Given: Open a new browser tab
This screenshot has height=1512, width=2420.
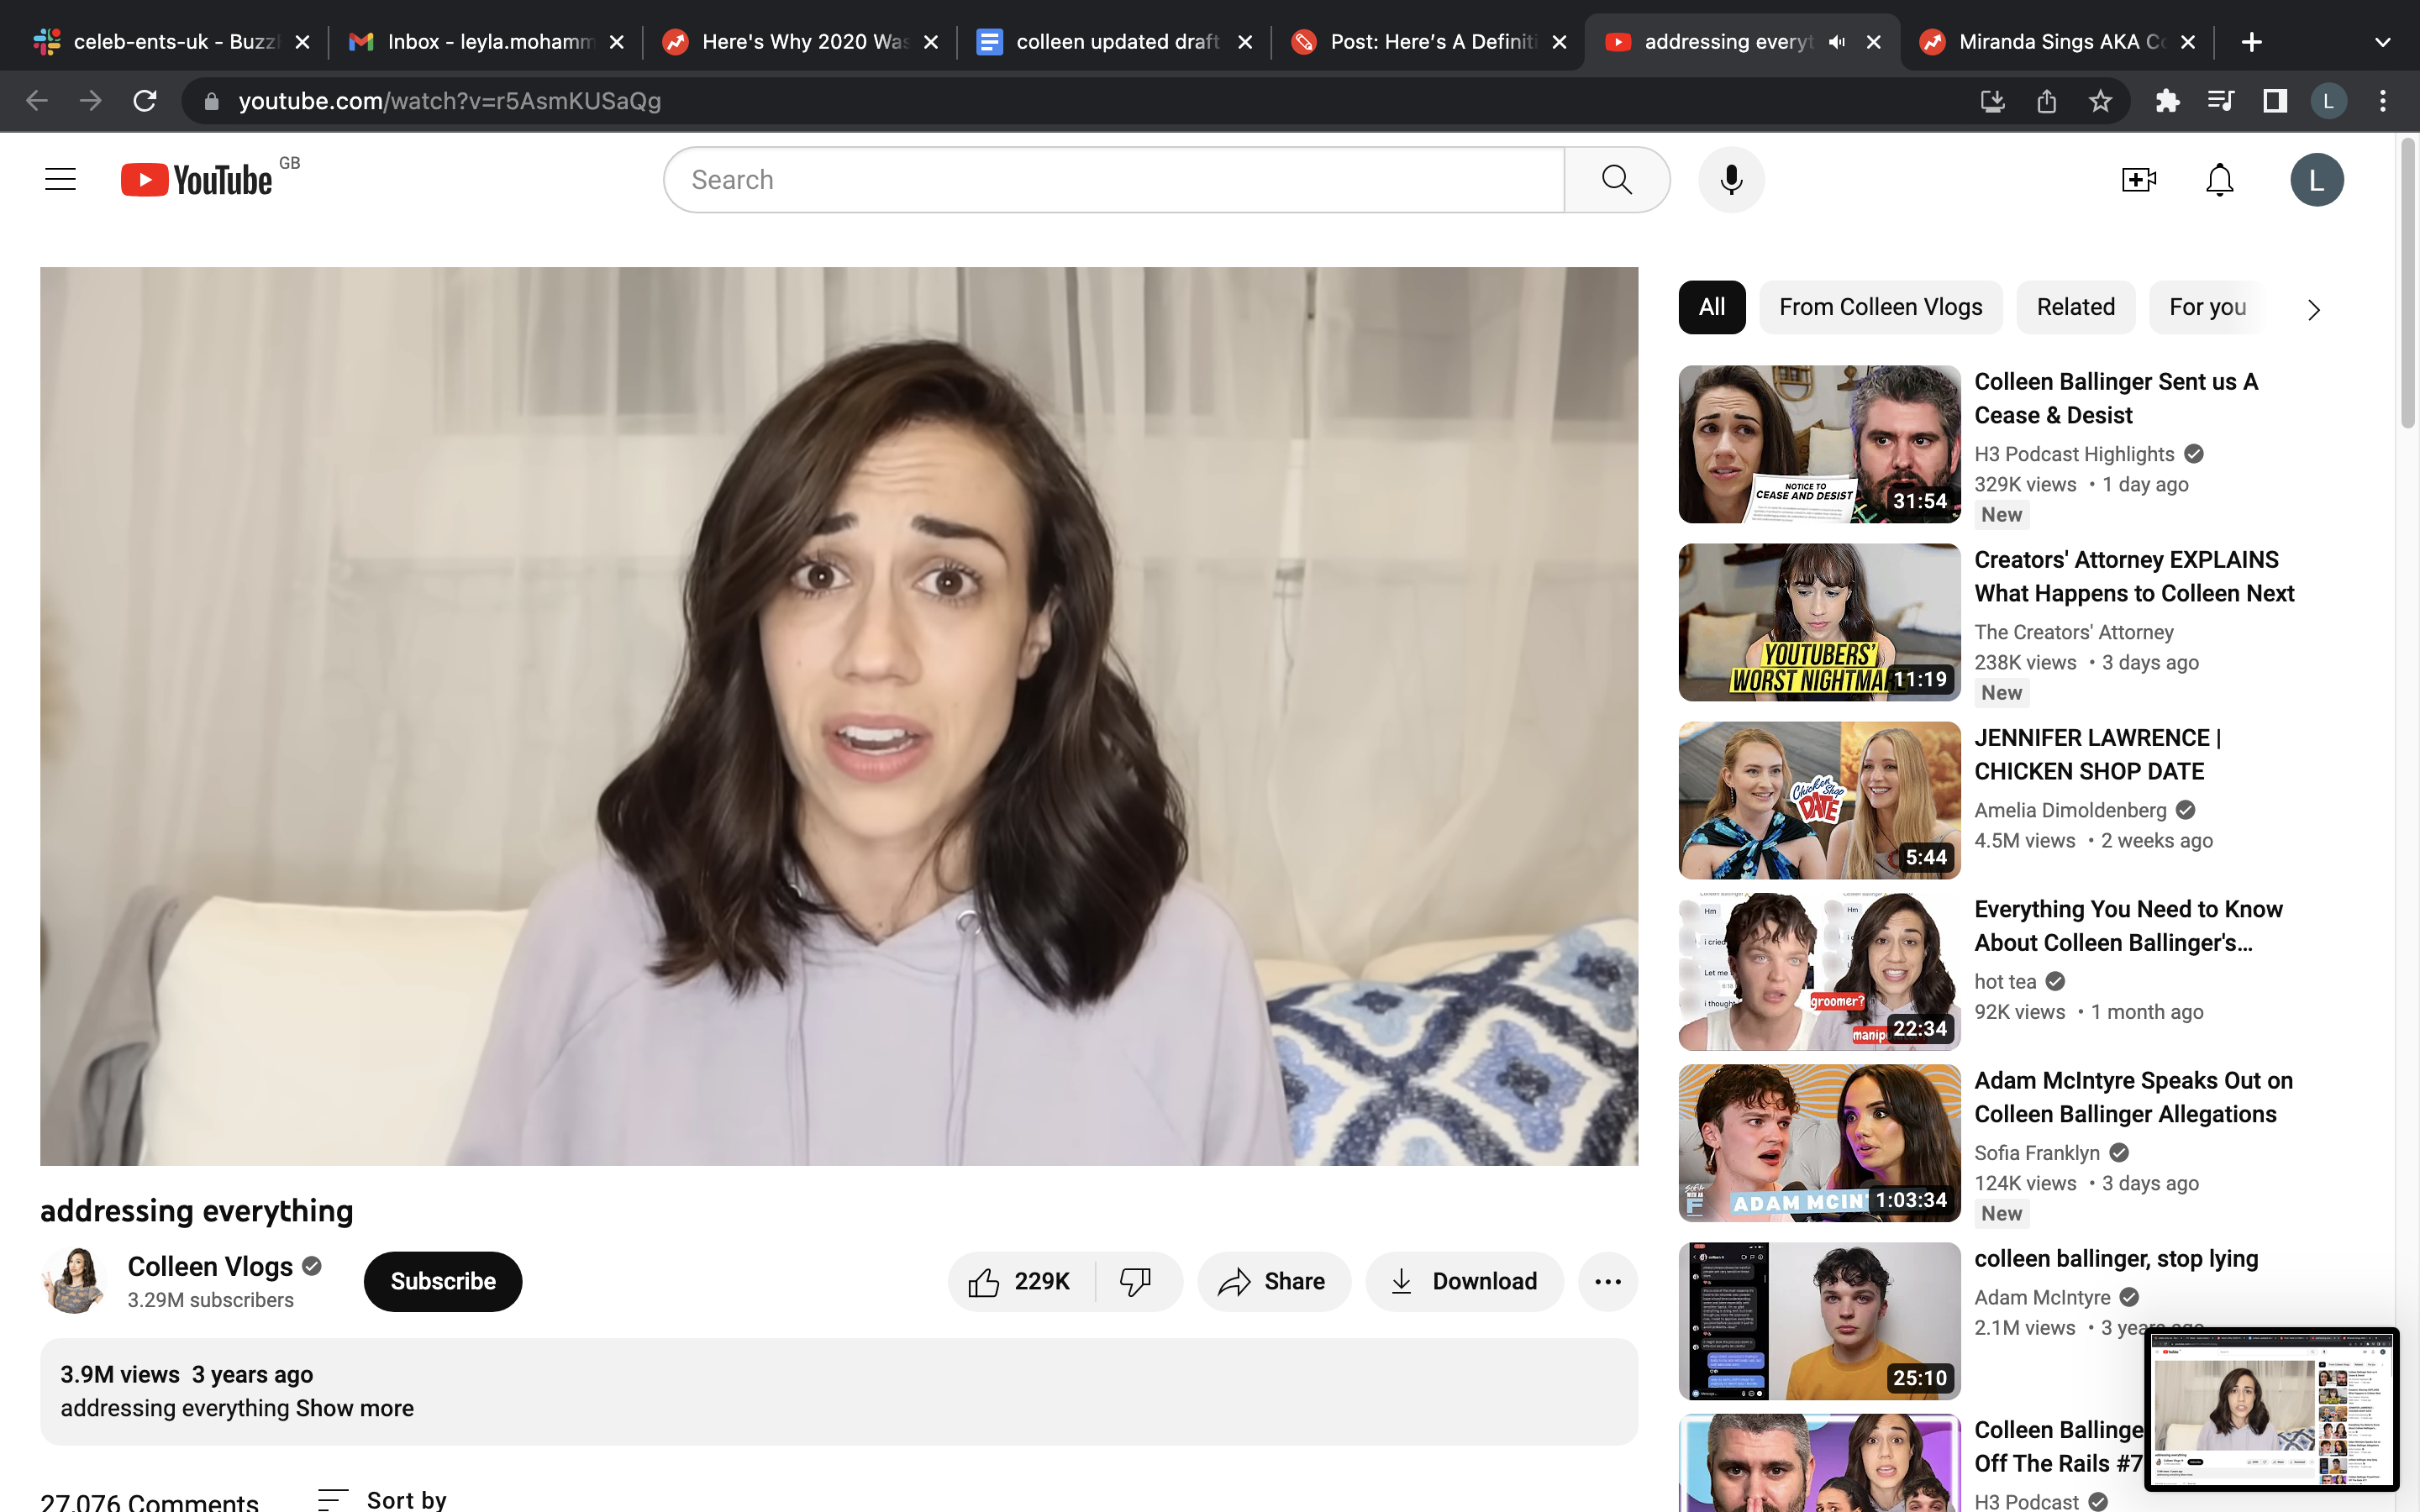Looking at the screenshot, I should point(2251,42).
